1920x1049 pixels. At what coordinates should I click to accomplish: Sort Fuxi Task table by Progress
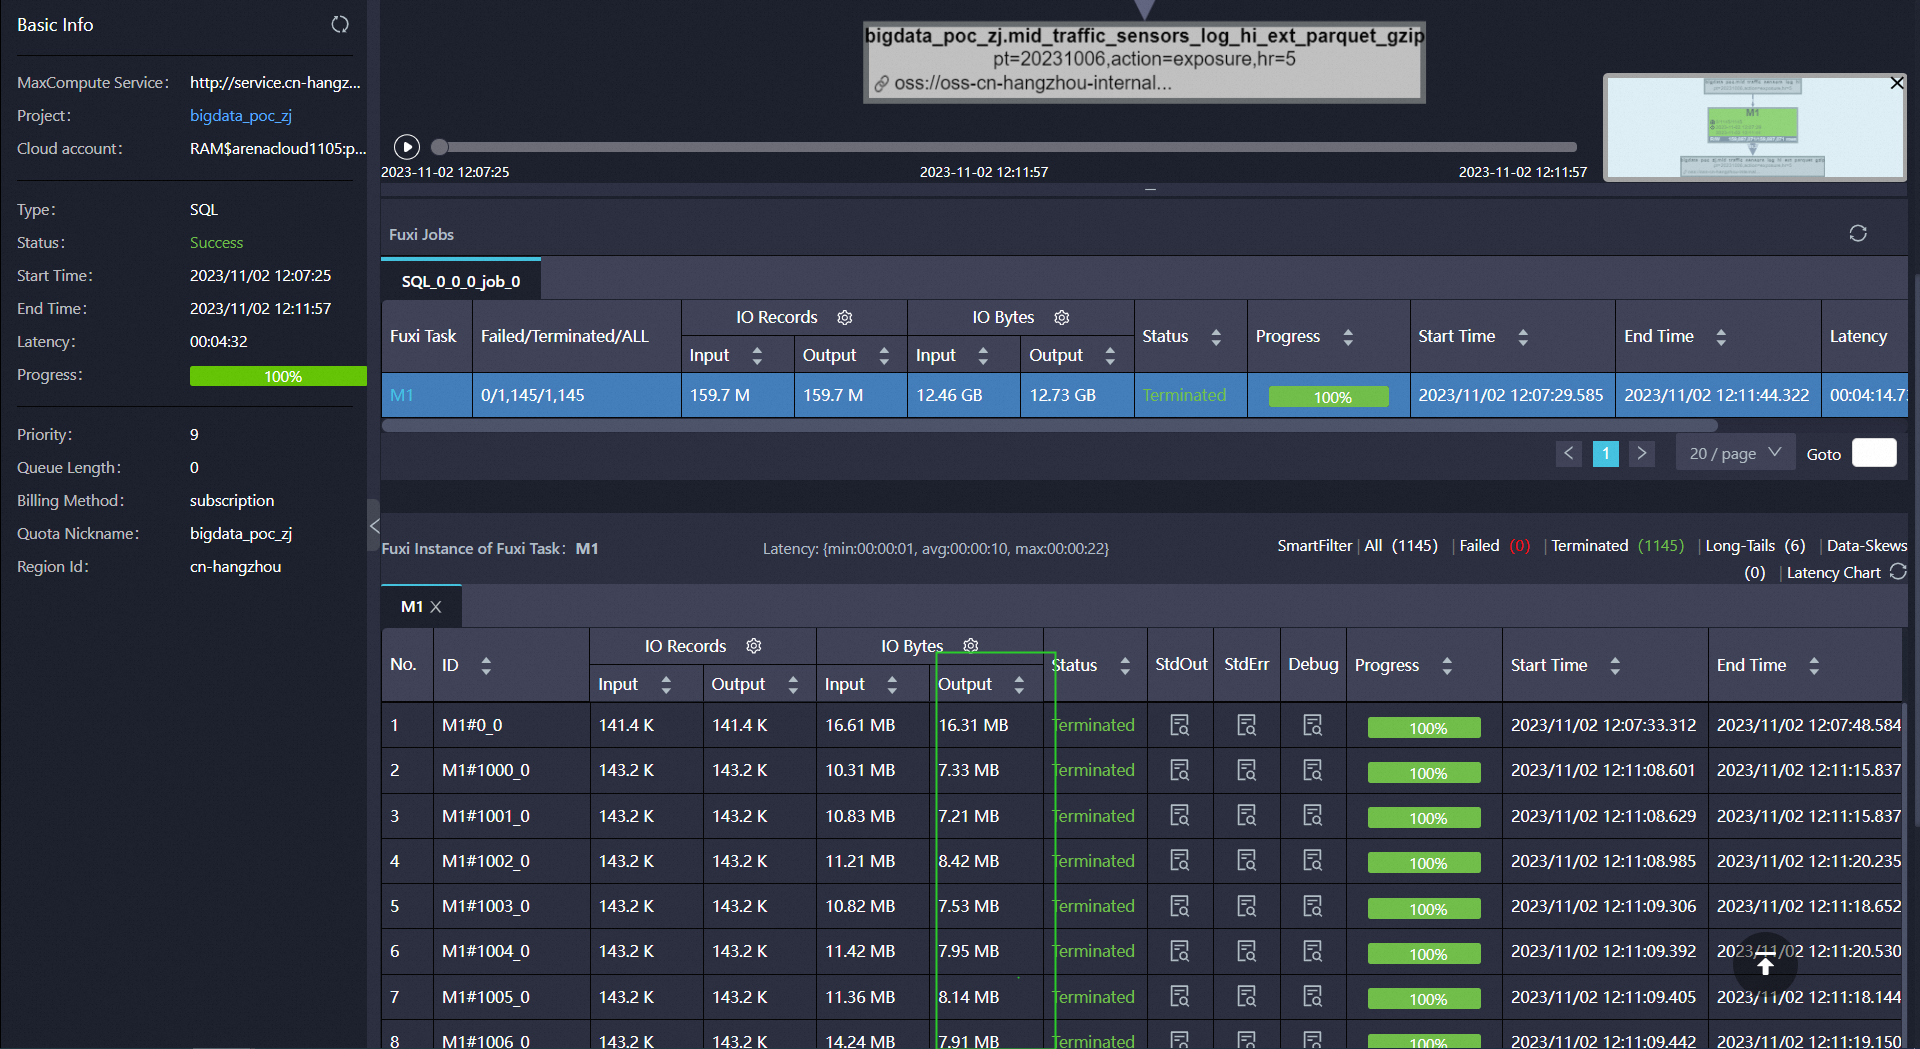click(x=1348, y=337)
